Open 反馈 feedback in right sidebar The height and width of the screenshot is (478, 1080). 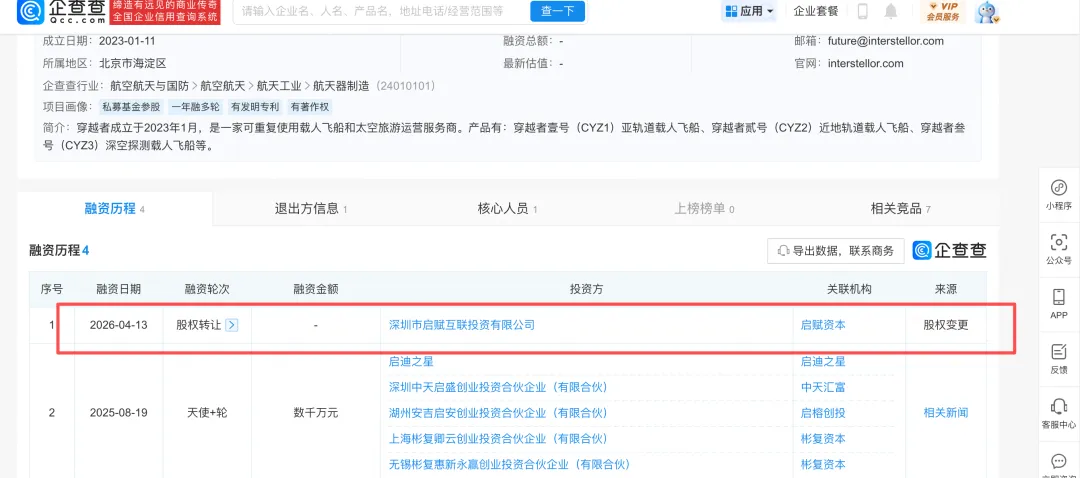pyautogui.click(x=1058, y=359)
